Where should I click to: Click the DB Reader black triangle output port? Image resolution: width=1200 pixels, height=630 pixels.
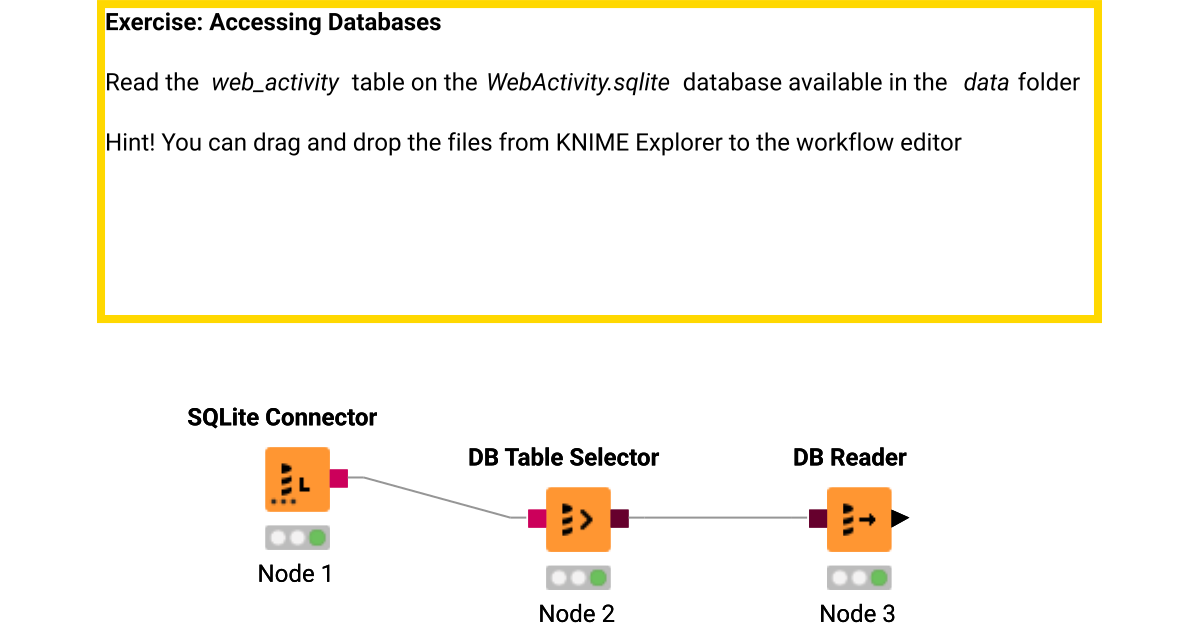[x=901, y=519]
